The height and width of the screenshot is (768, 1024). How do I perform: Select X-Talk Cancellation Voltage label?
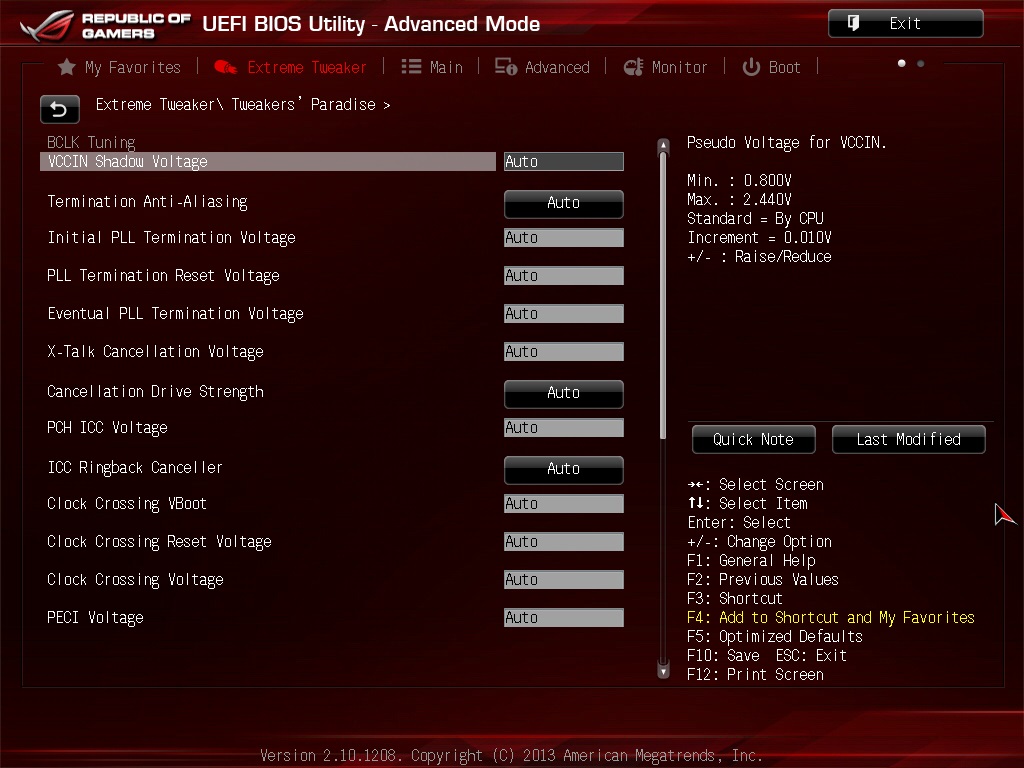pos(155,351)
